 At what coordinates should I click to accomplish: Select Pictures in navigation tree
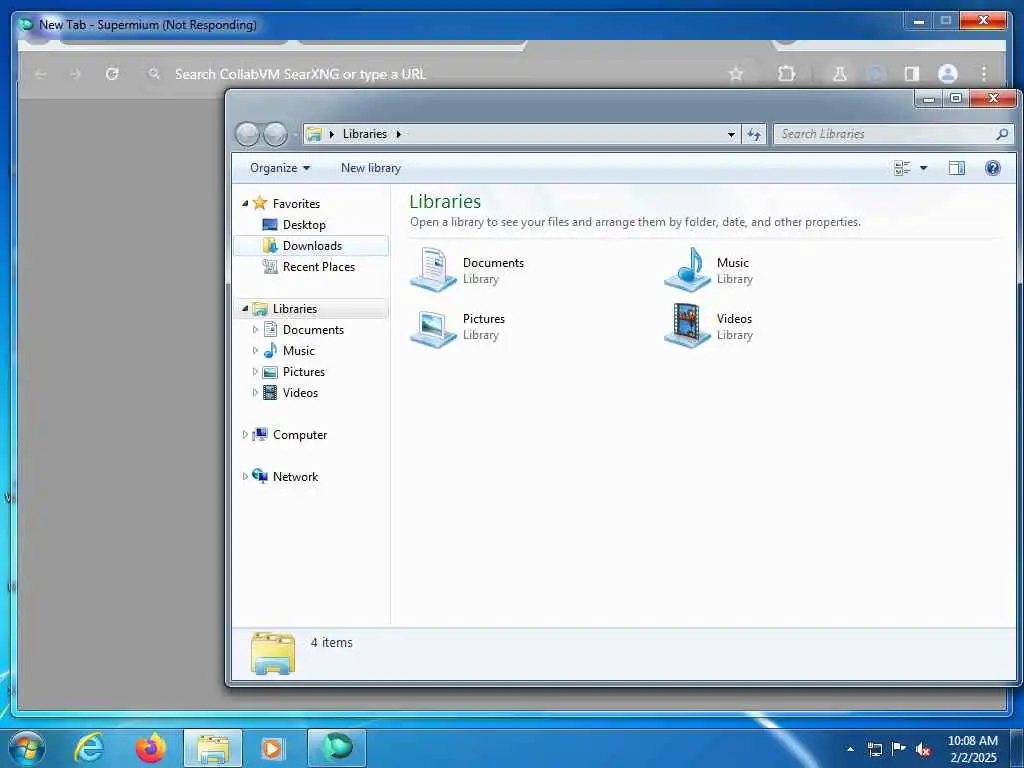[x=303, y=372]
